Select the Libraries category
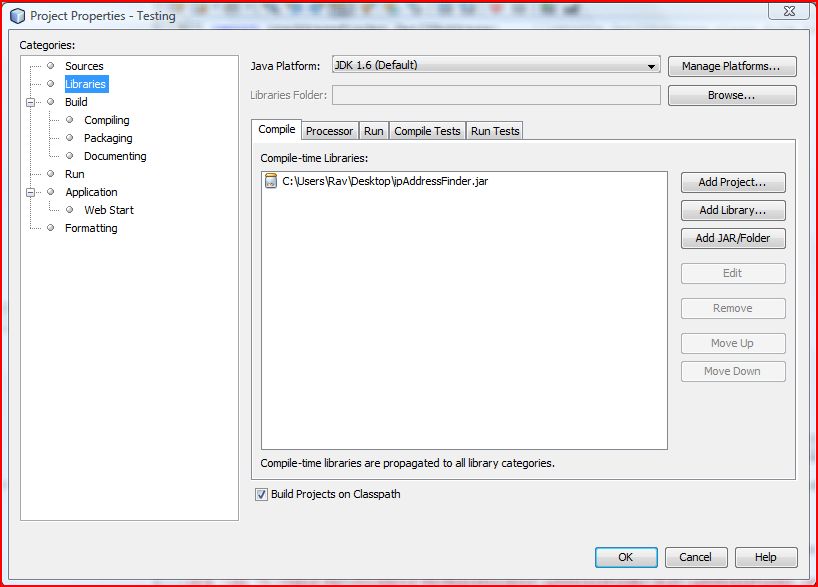Viewport: 818px width, 587px height. click(x=86, y=84)
